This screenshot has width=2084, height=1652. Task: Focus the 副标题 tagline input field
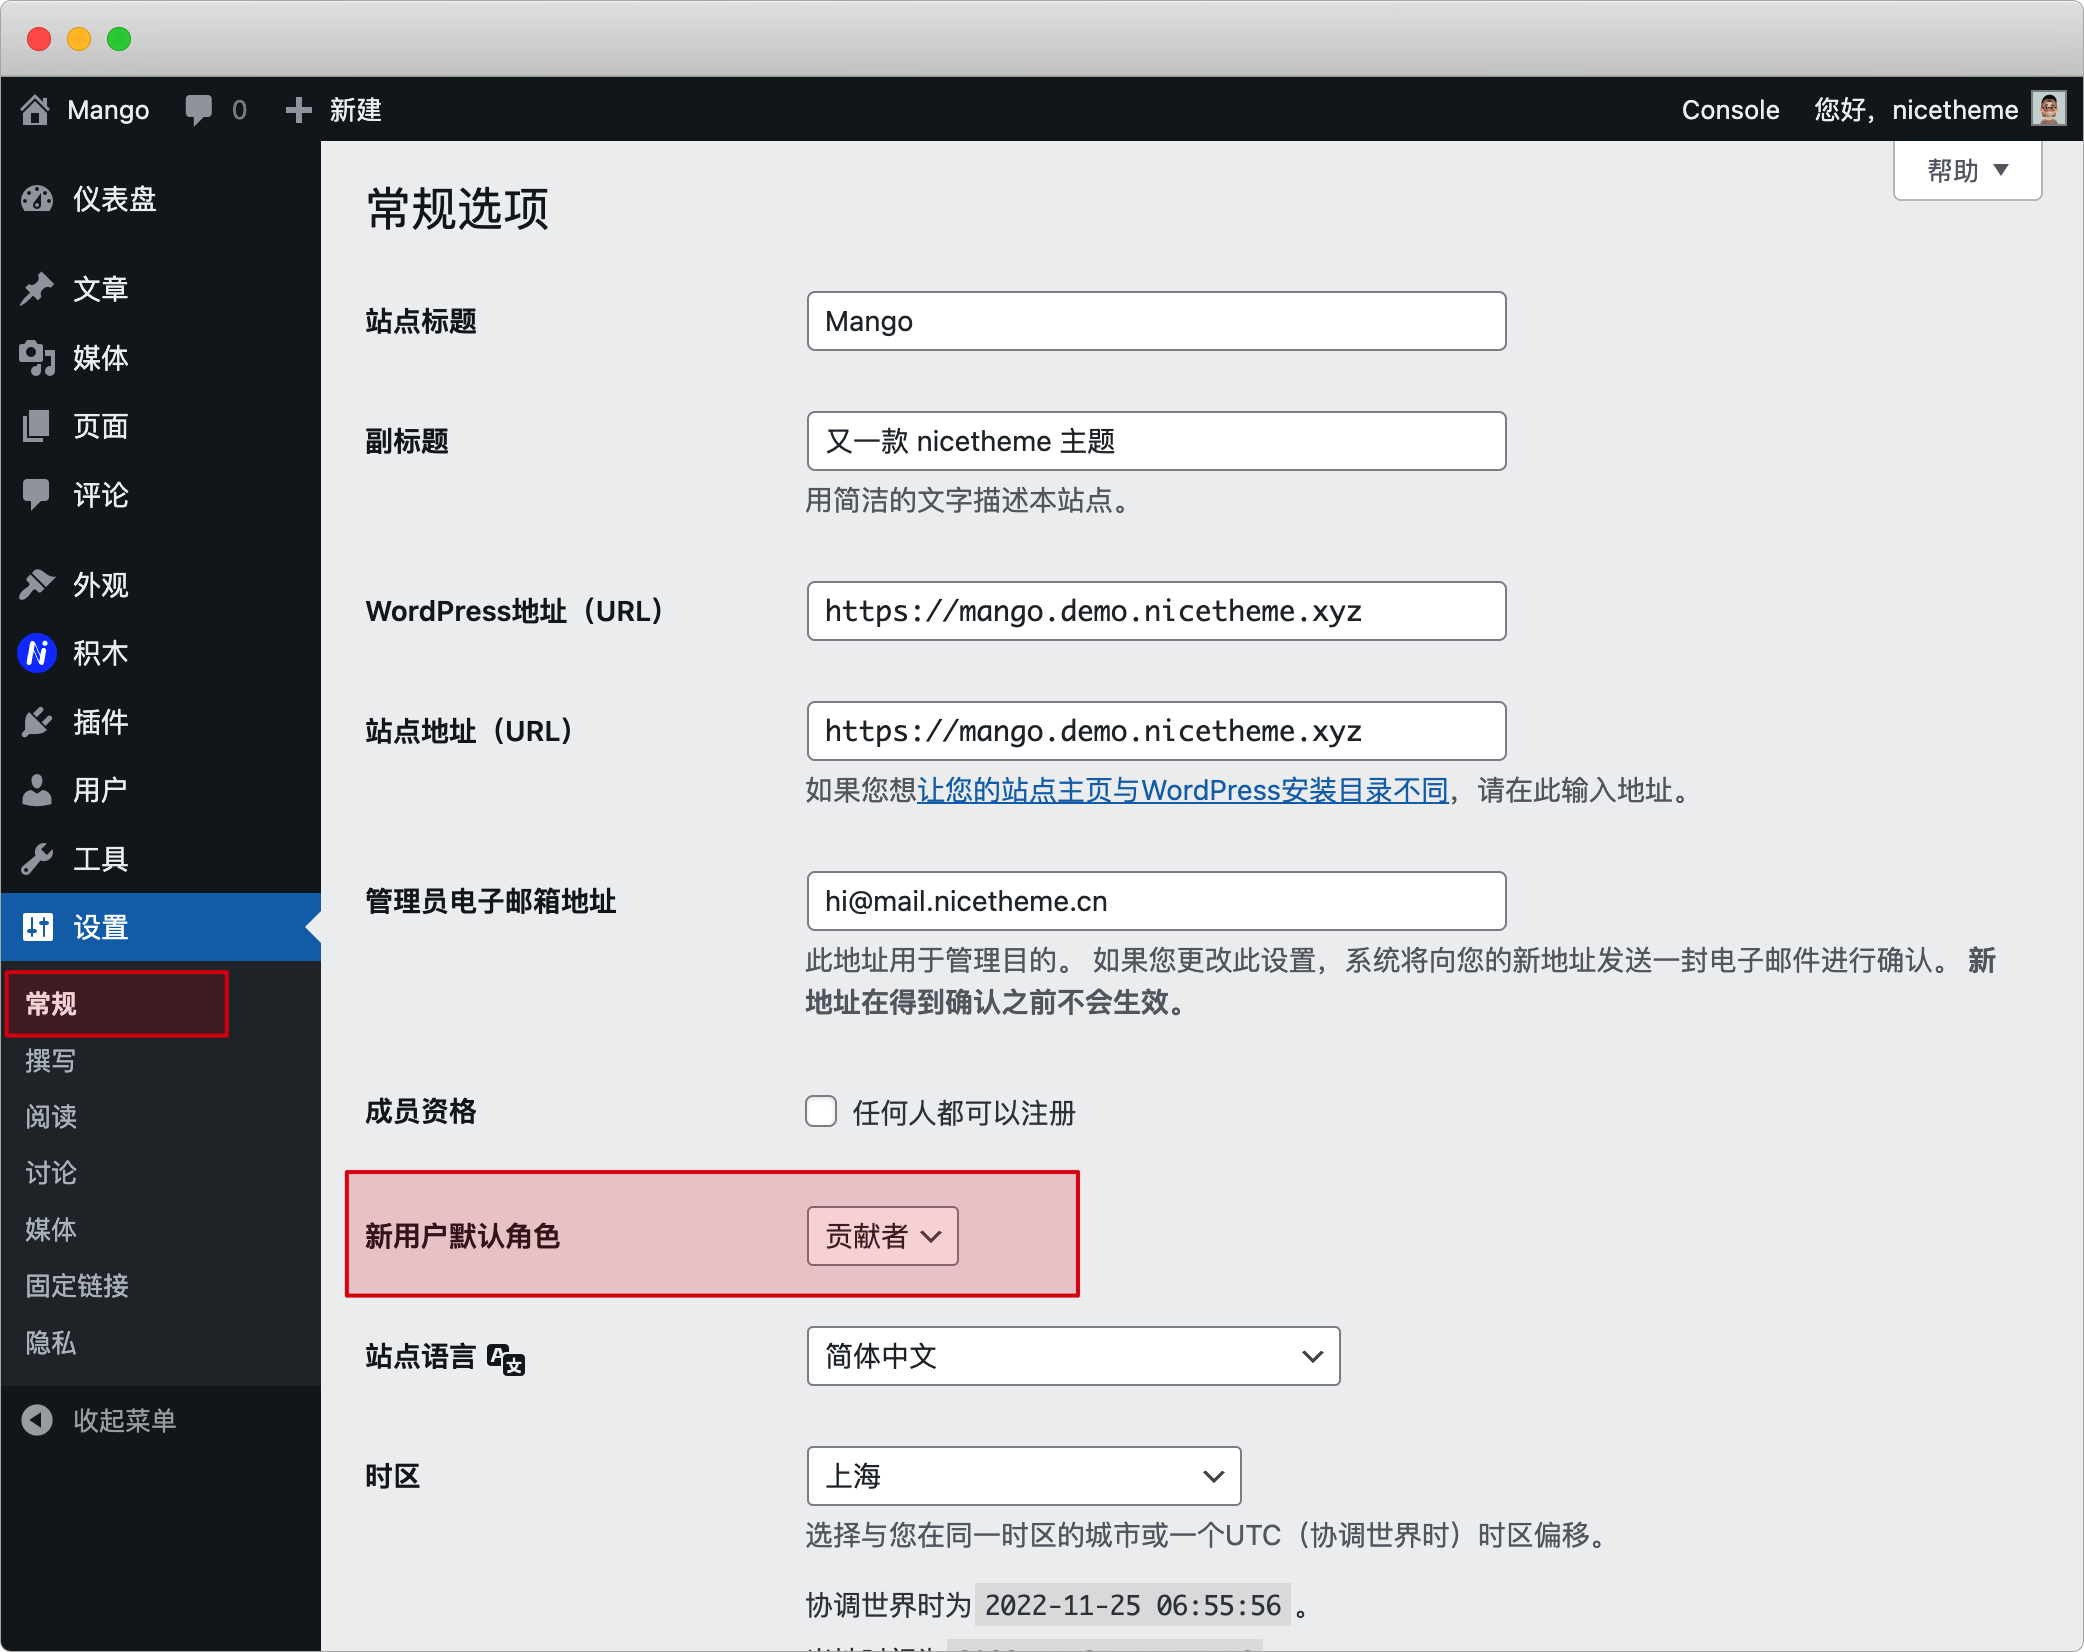(x=1156, y=441)
